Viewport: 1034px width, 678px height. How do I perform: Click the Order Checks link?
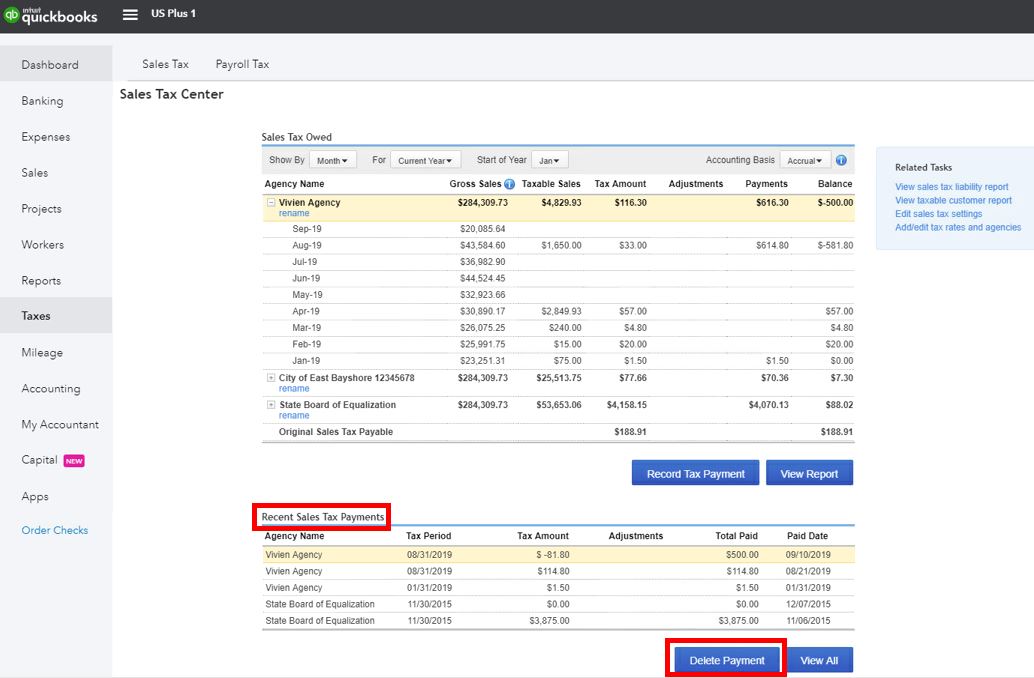(x=55, y=530)
